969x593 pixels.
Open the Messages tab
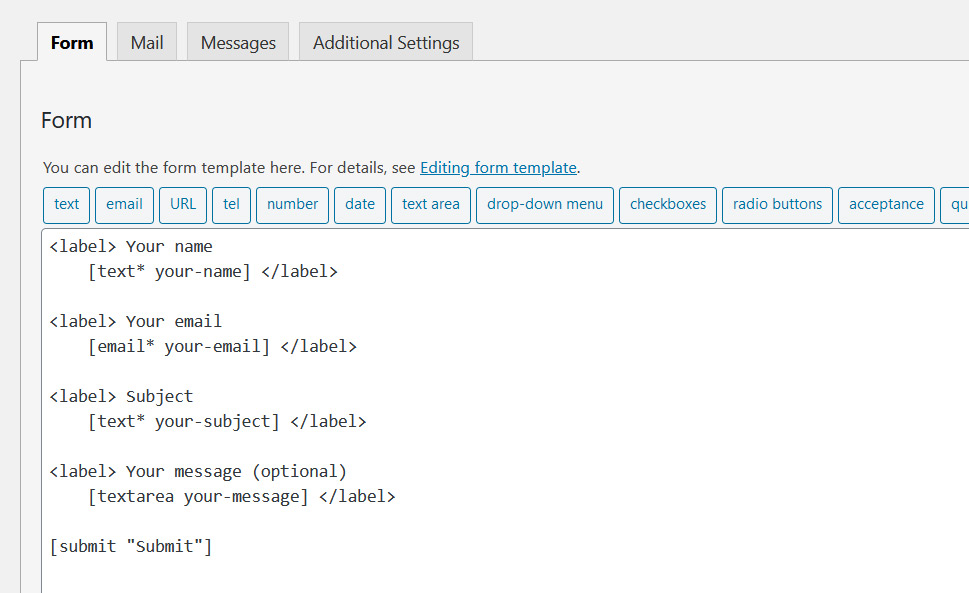(237, 42)
